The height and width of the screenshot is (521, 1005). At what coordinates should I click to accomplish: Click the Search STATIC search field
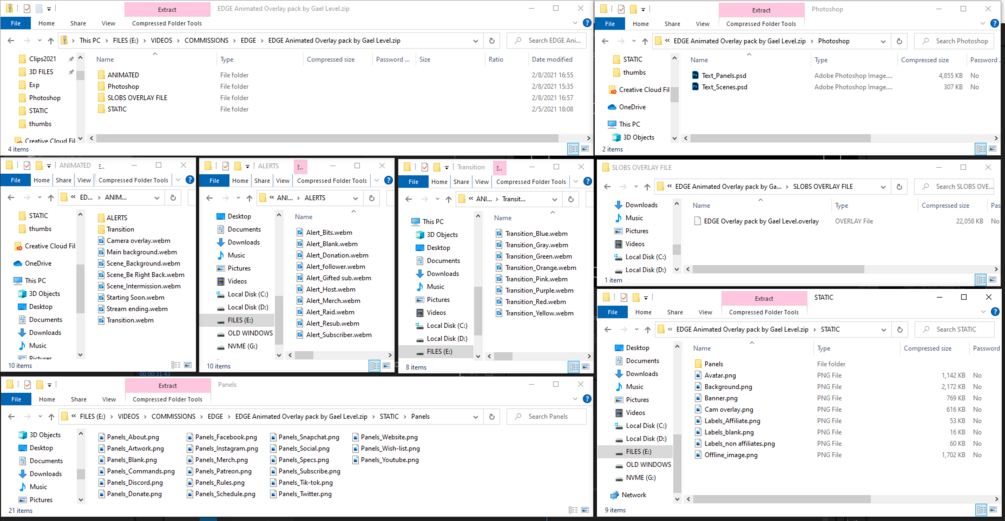coord(956,329)
